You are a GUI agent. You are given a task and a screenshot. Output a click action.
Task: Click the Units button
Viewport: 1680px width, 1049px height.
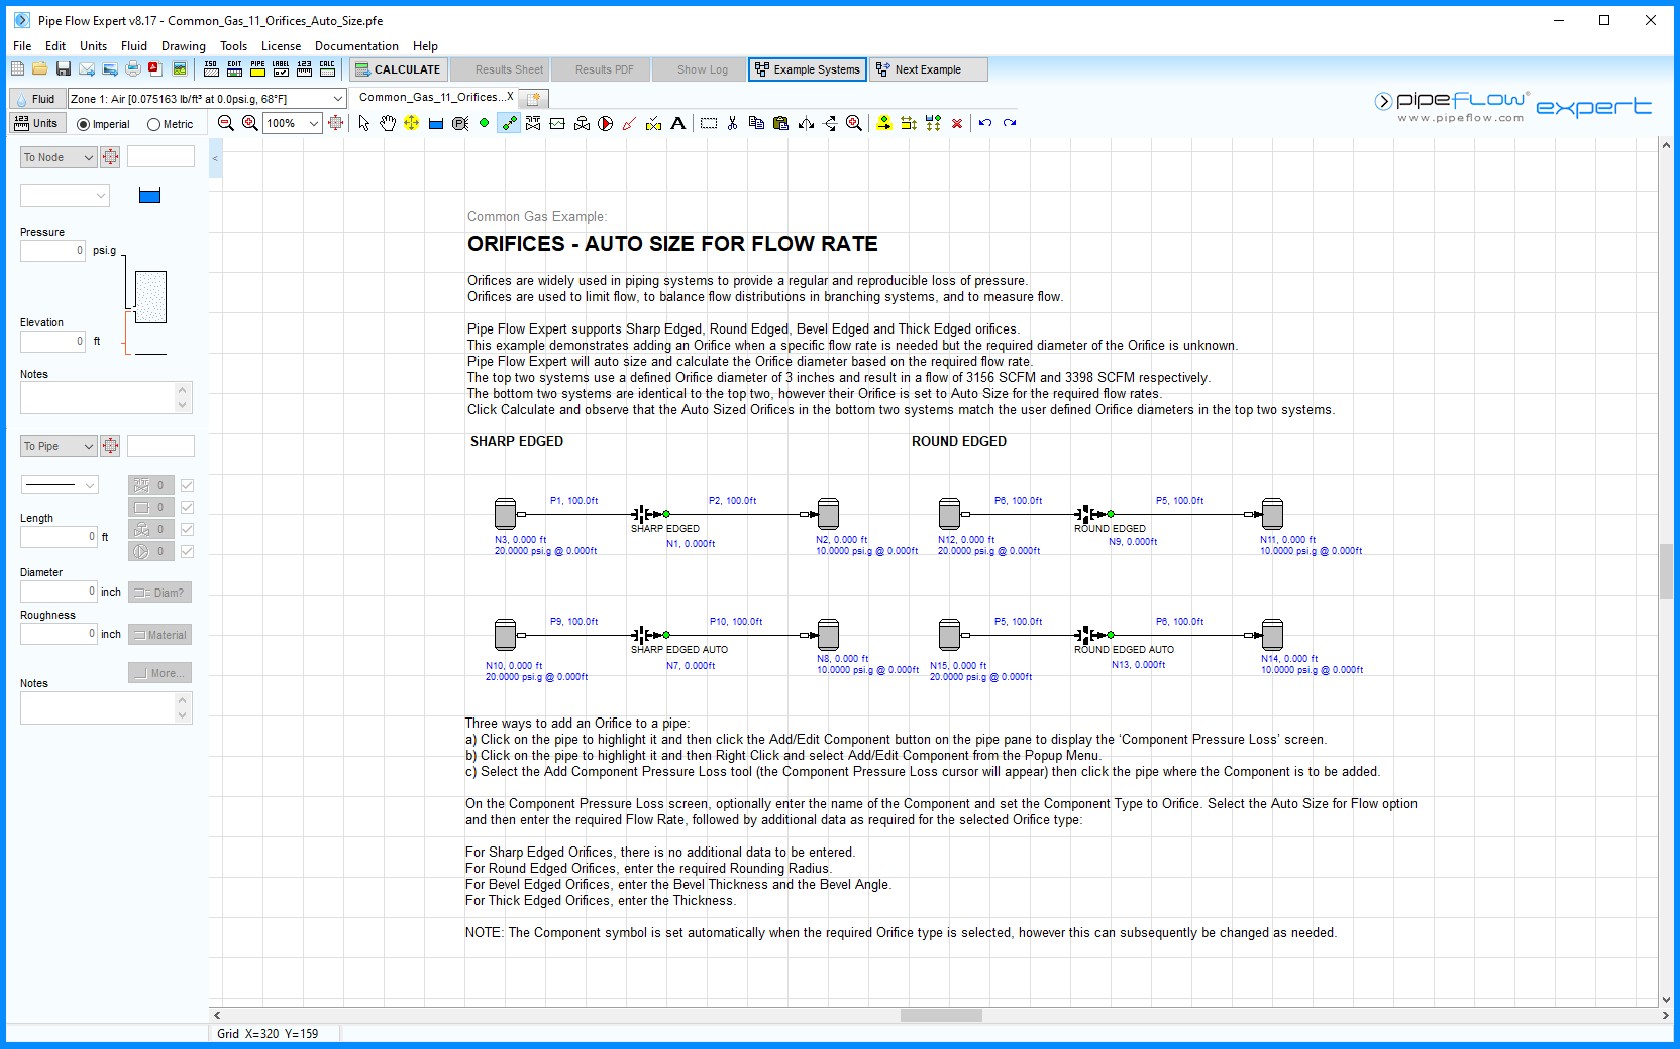click(x=36, y=123)
